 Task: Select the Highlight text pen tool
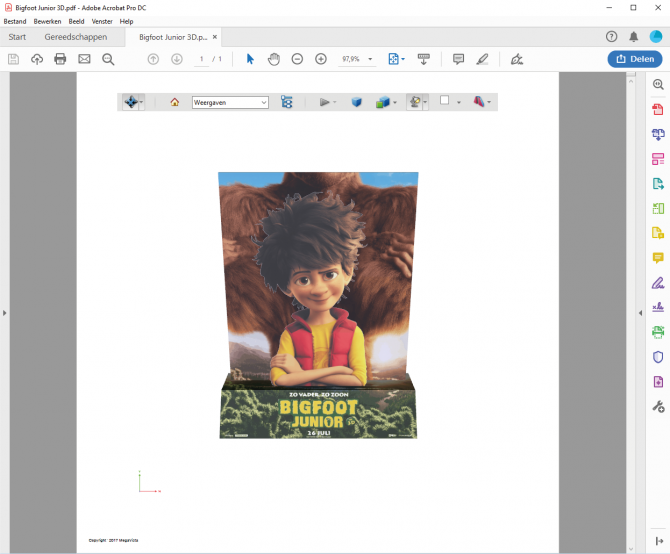click(x=482, y=59)
